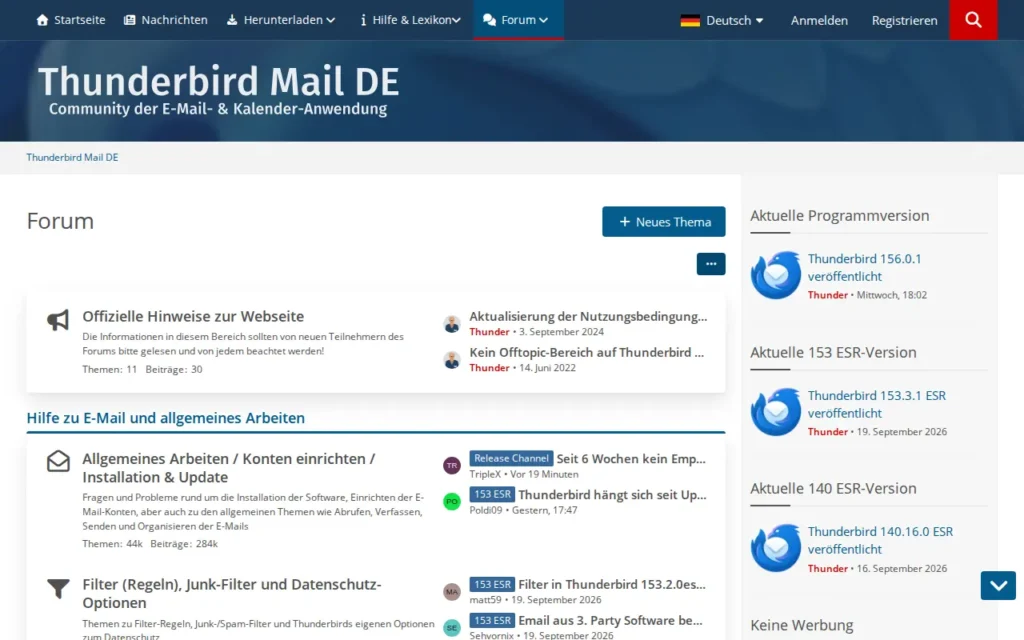Screen dimensions: 1024x640
Task: Open the red search magnifier button
Action: click(x=973, y=20)
